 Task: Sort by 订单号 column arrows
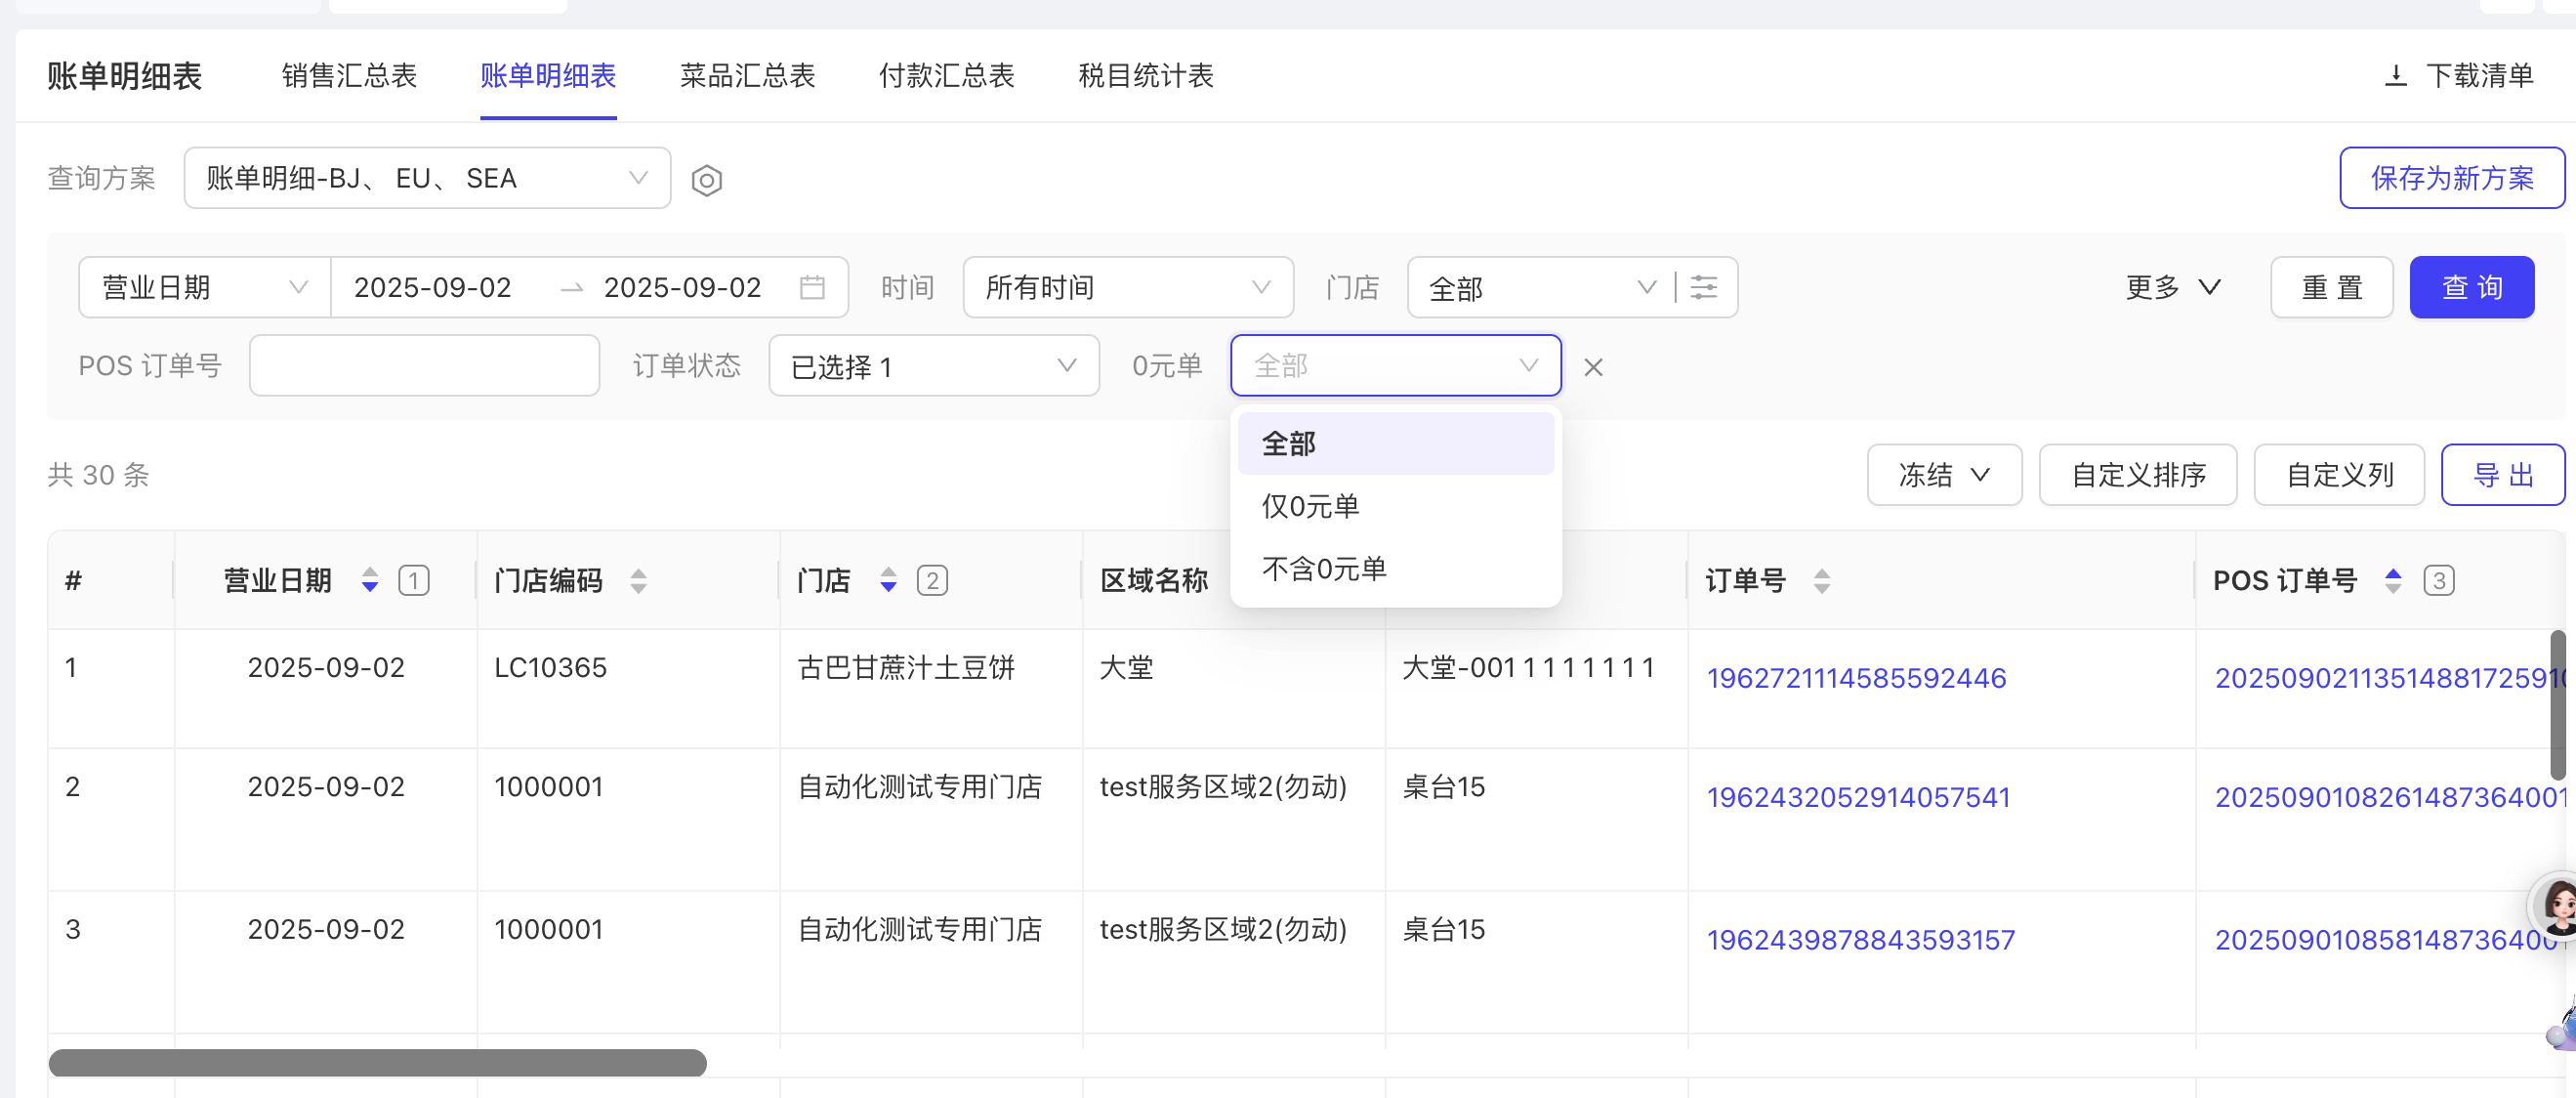[x=1821, y=581]
